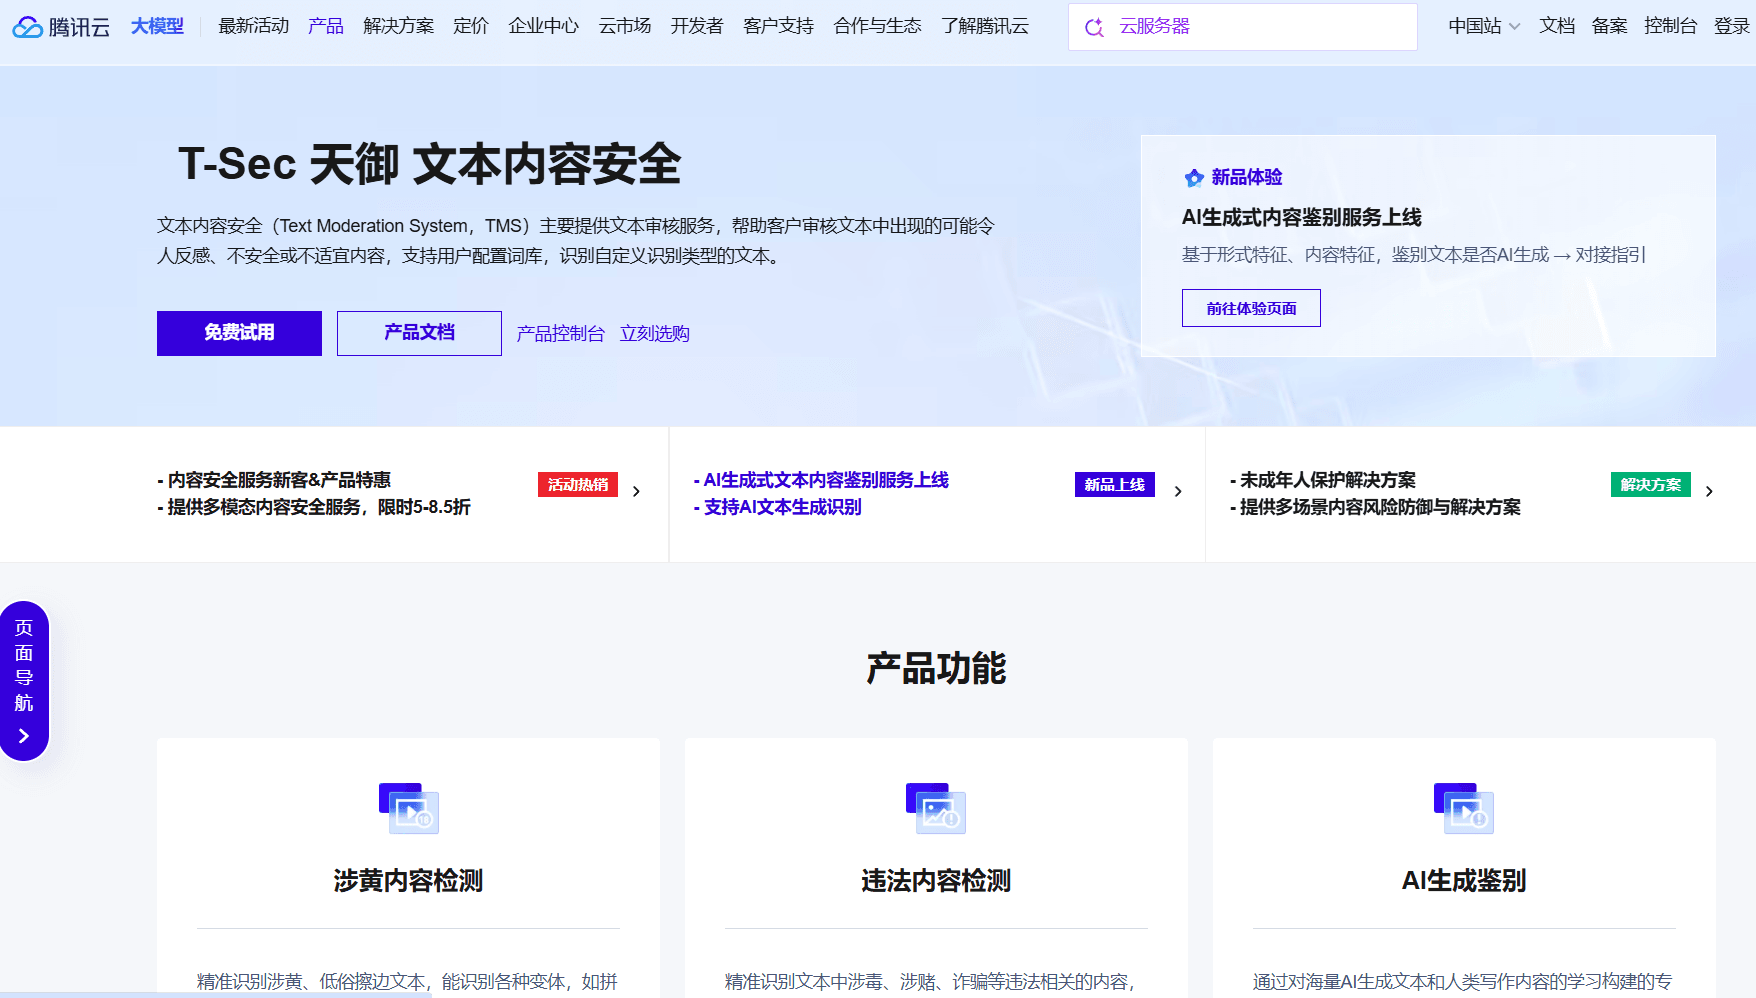The width and height of the screenshot is (1756, 998).
Task: Open 提供多模态内容安全服务 discount line
Action: pos(314,507)
